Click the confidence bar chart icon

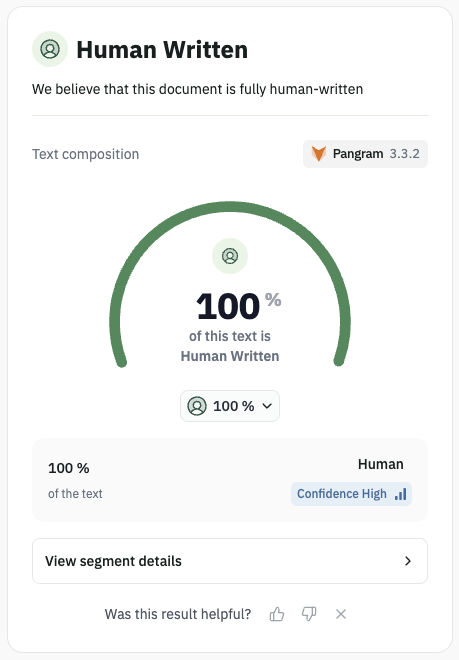coord(401,494)
